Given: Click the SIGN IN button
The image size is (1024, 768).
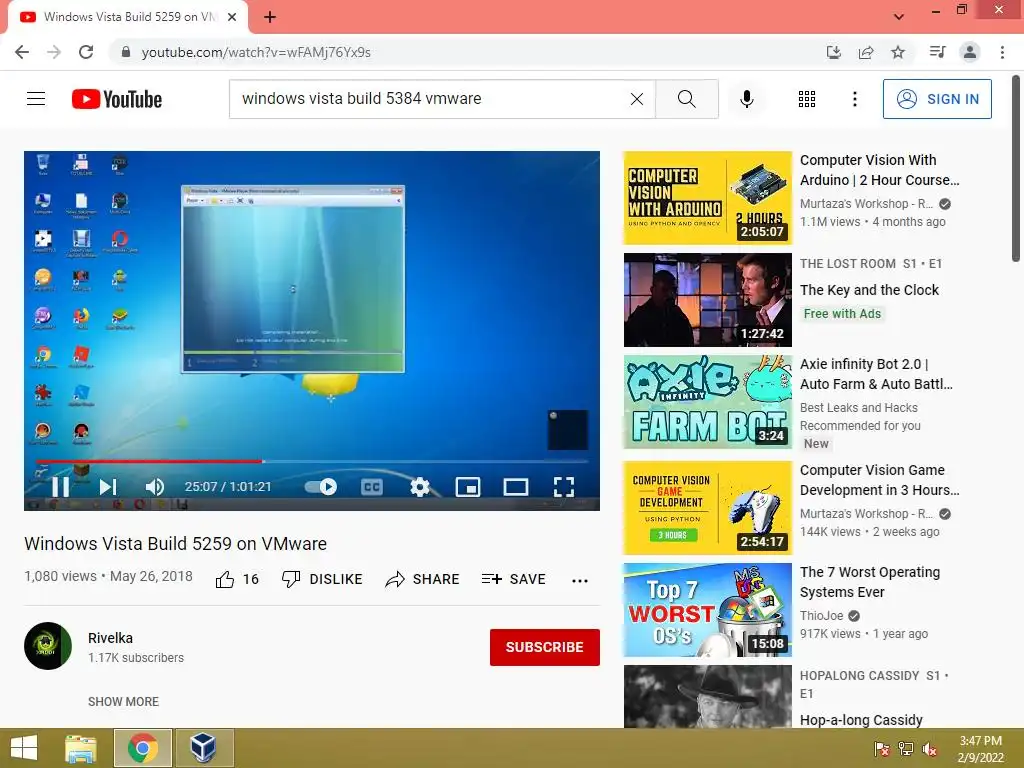Looking at the screenshot, I should pyautogui.click(x=936, y=99).
